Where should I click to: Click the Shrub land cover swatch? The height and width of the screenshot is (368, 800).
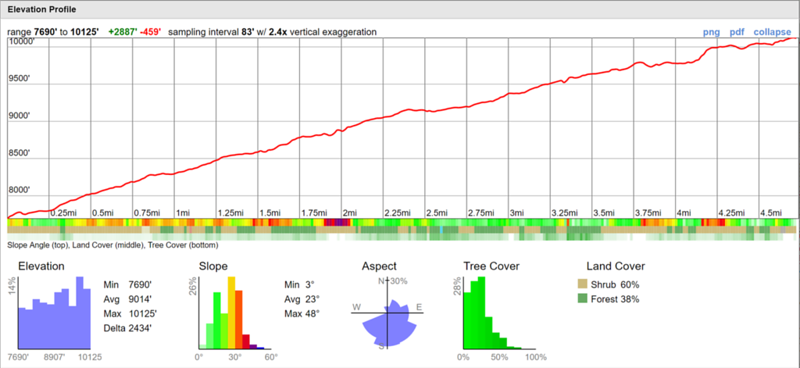[582, 284]
